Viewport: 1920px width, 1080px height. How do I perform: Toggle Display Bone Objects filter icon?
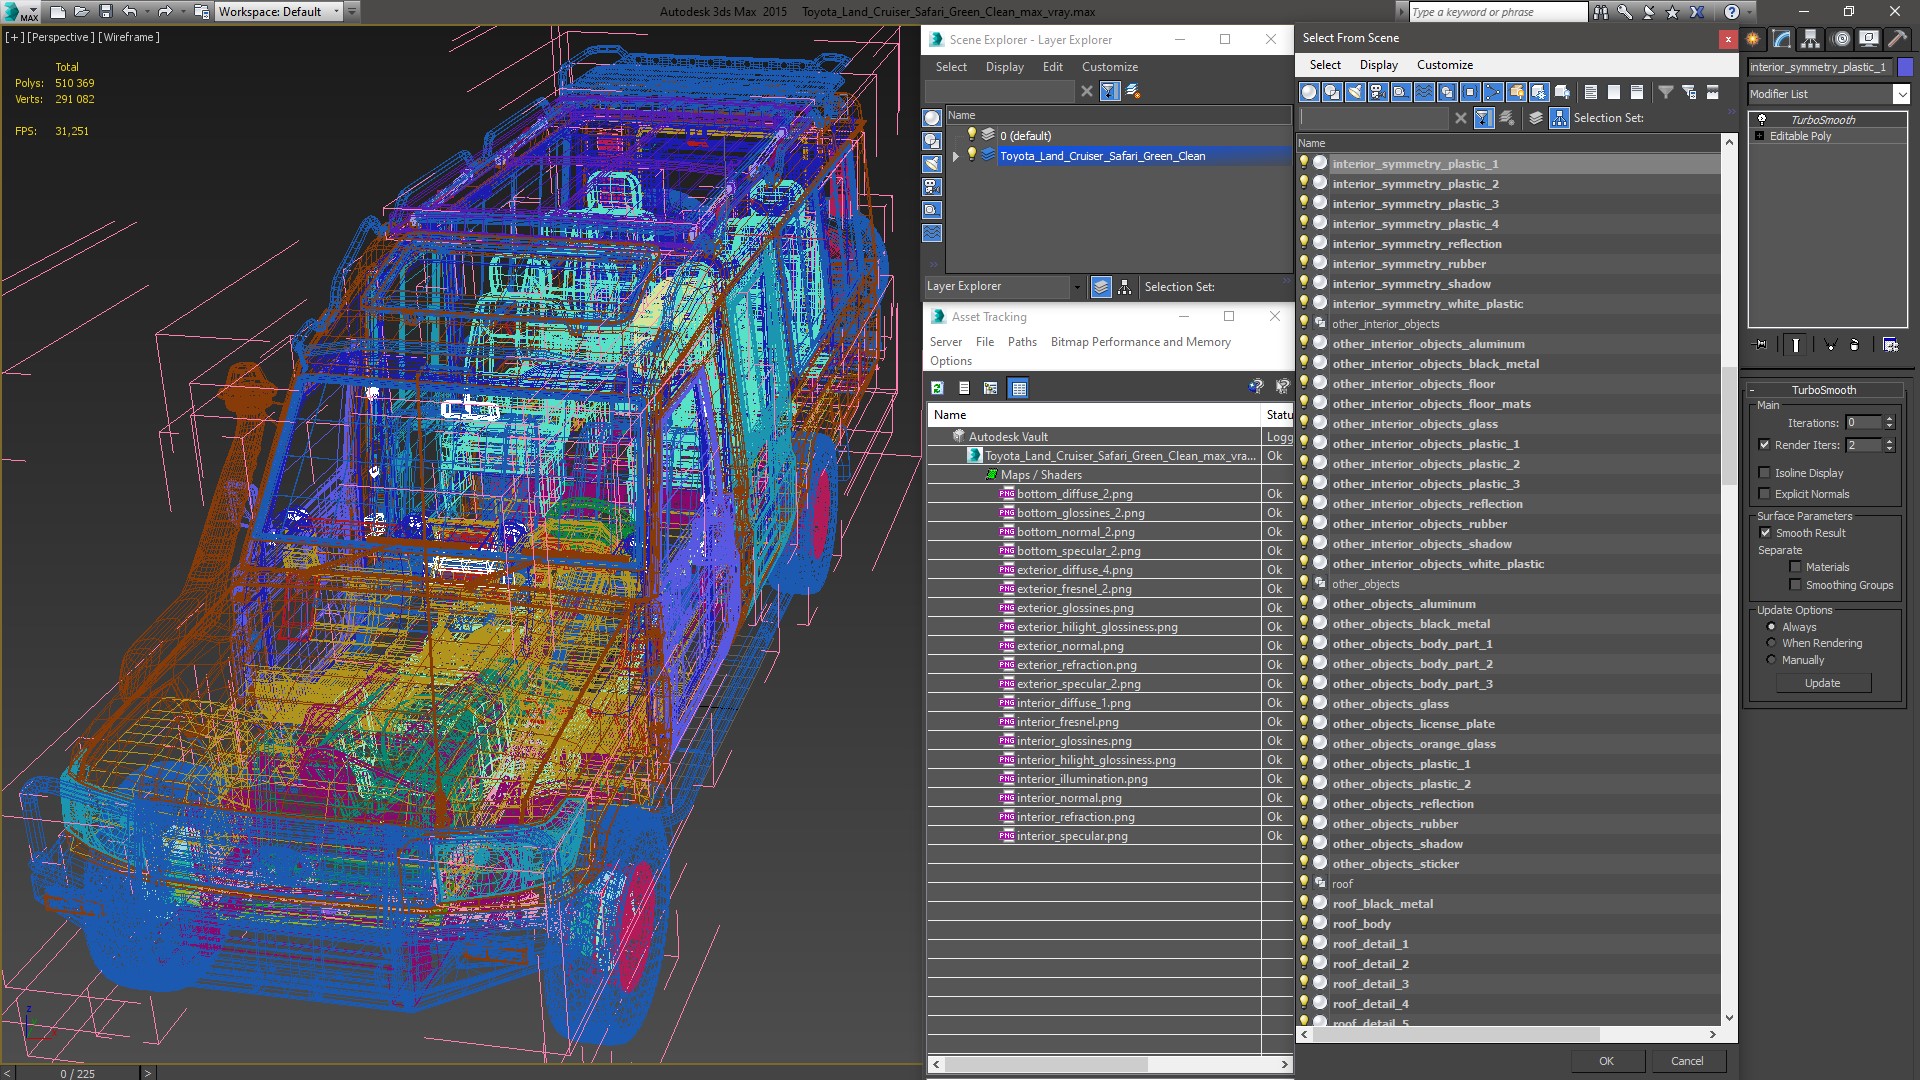pos(1493,92)
